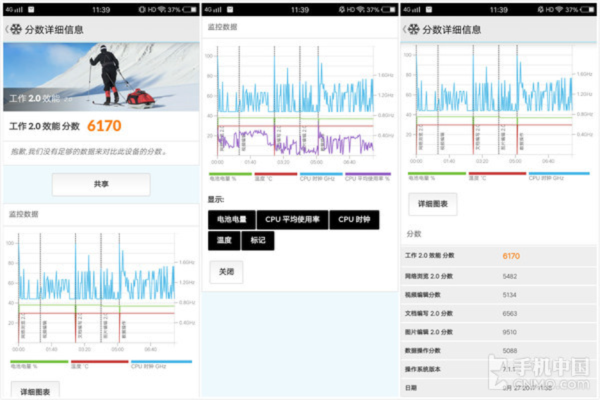Click the 关闭 close button
This screenshot has width=600, height=400.
pos(226,272)
